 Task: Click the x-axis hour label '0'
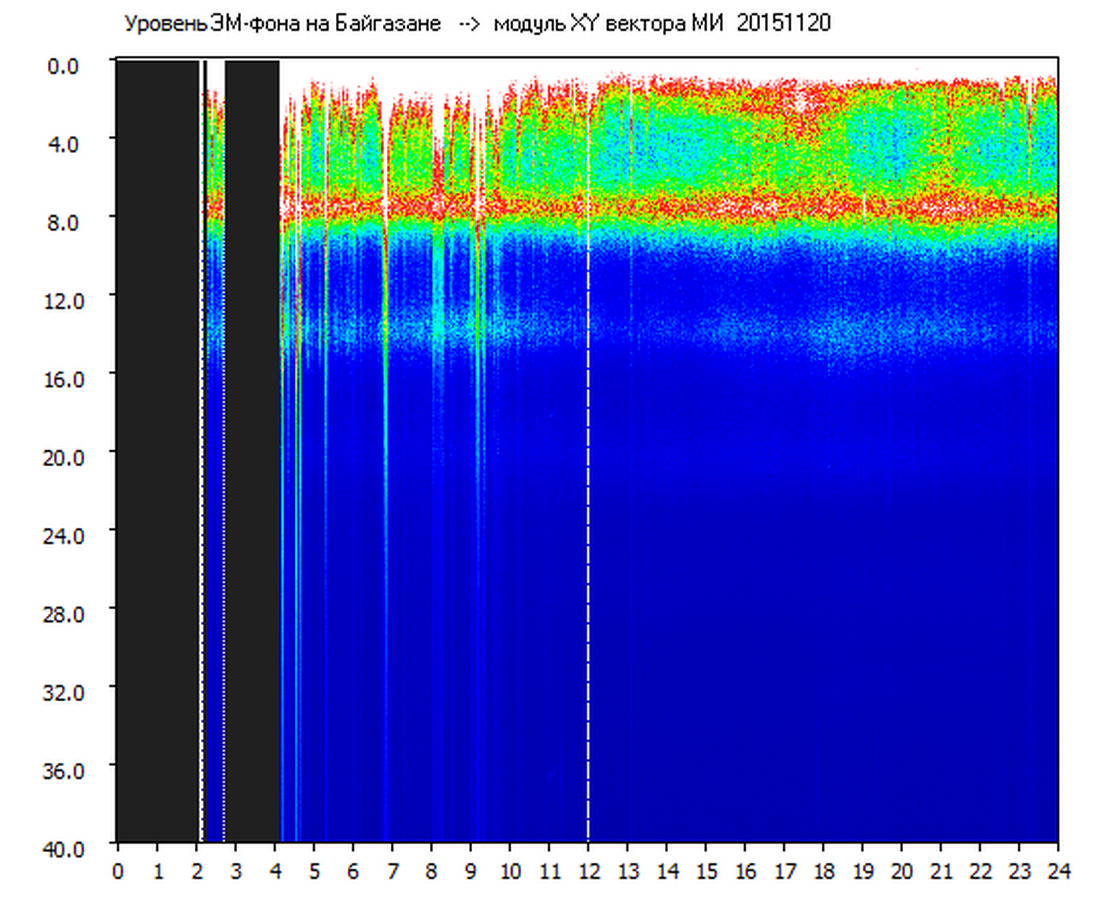[117, 871]
